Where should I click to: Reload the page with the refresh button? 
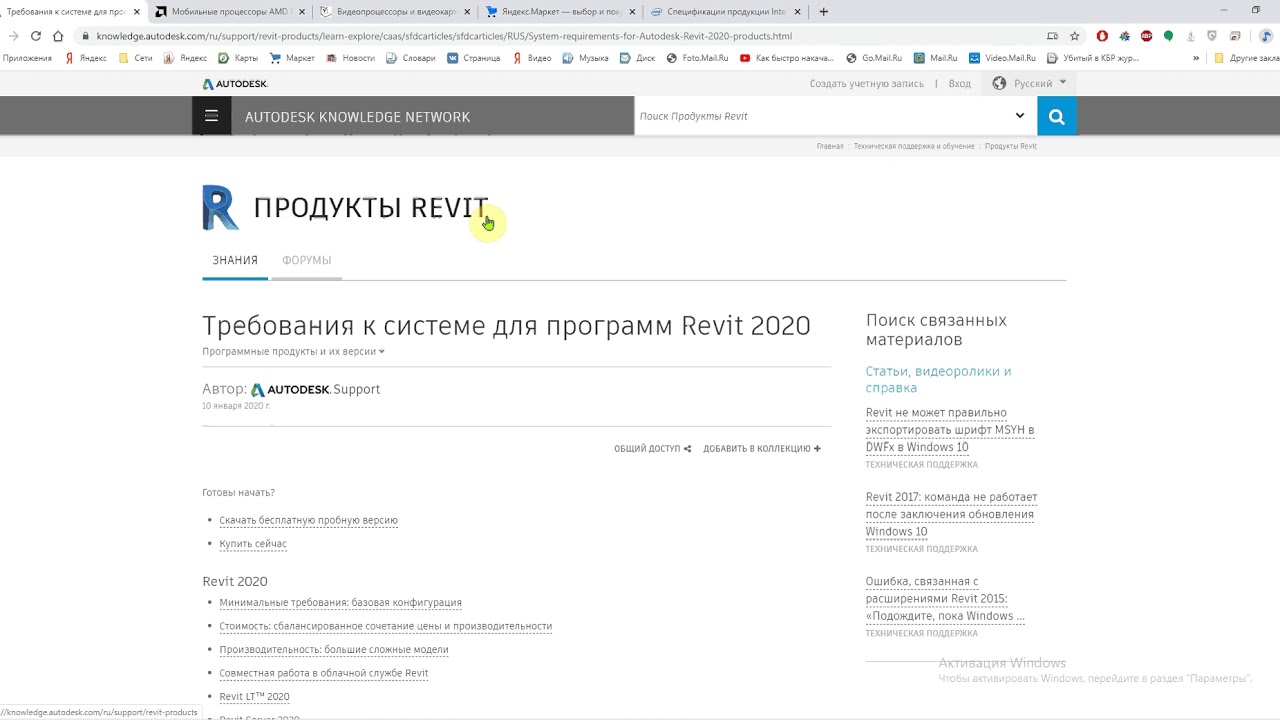click(x=36, y=36)
